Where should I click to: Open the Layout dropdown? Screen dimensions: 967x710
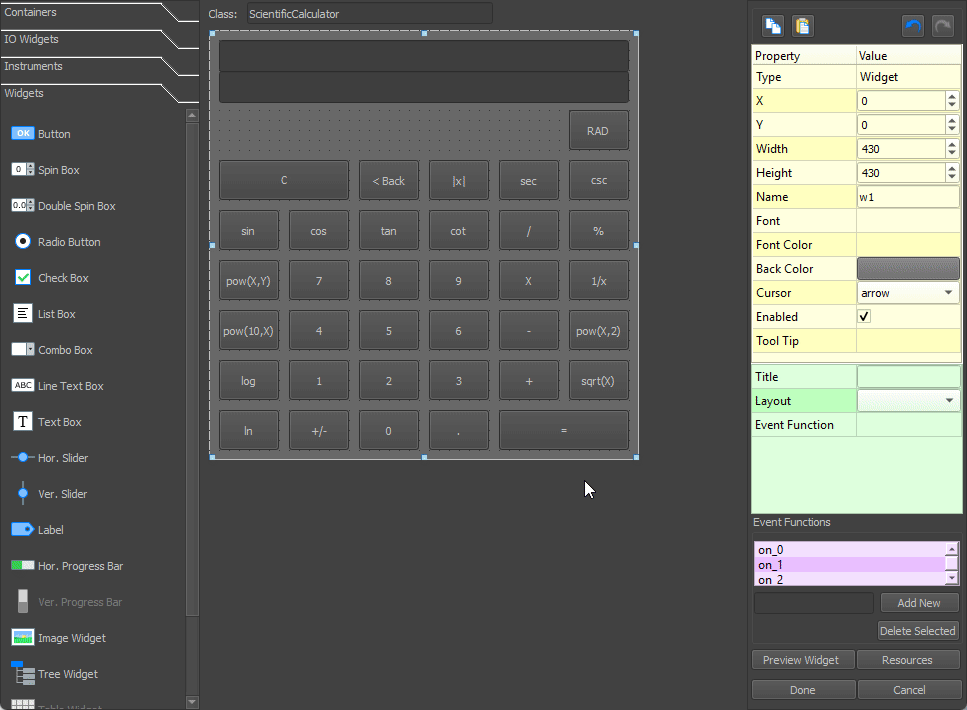(908, 401)
